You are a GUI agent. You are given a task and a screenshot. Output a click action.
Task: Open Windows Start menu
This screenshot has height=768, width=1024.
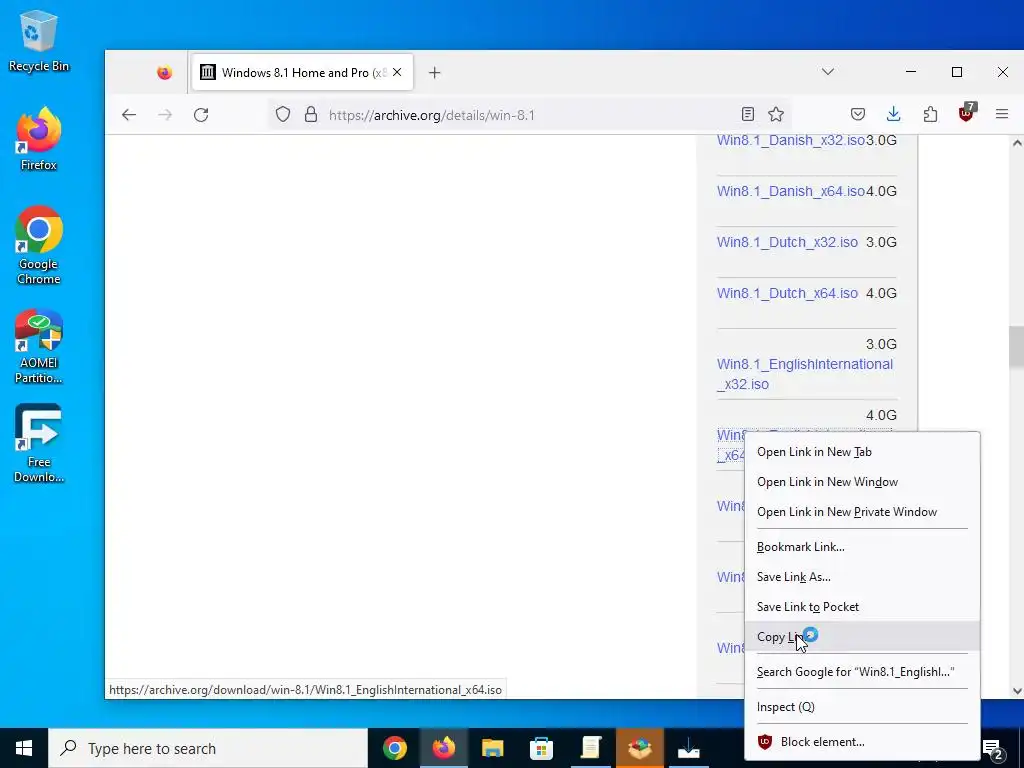point(24,748)
